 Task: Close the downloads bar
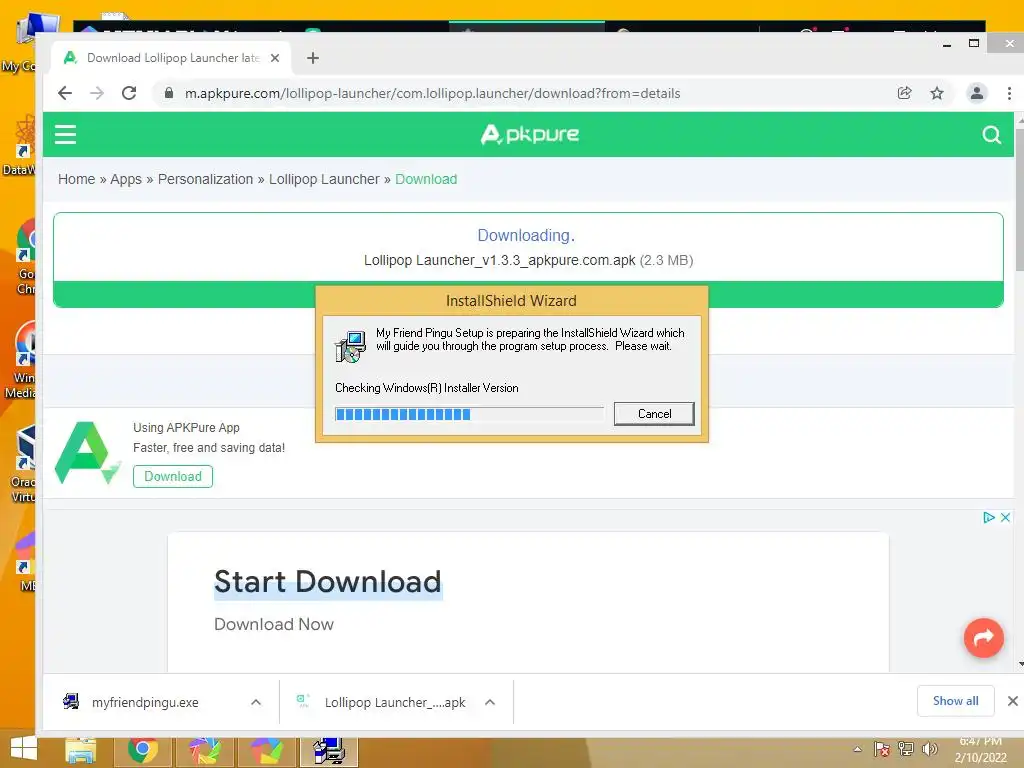[x=1012, y=701]
